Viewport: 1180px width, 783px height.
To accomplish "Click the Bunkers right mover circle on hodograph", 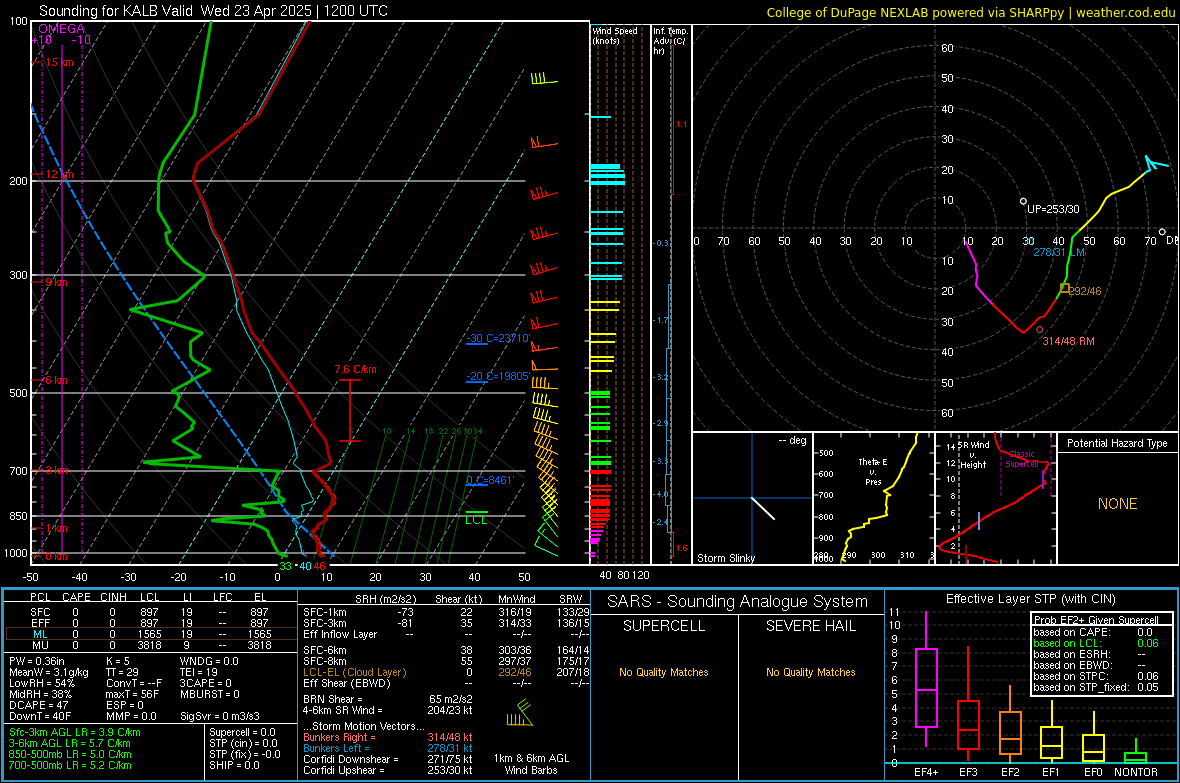I will (x=1040, y=330).
